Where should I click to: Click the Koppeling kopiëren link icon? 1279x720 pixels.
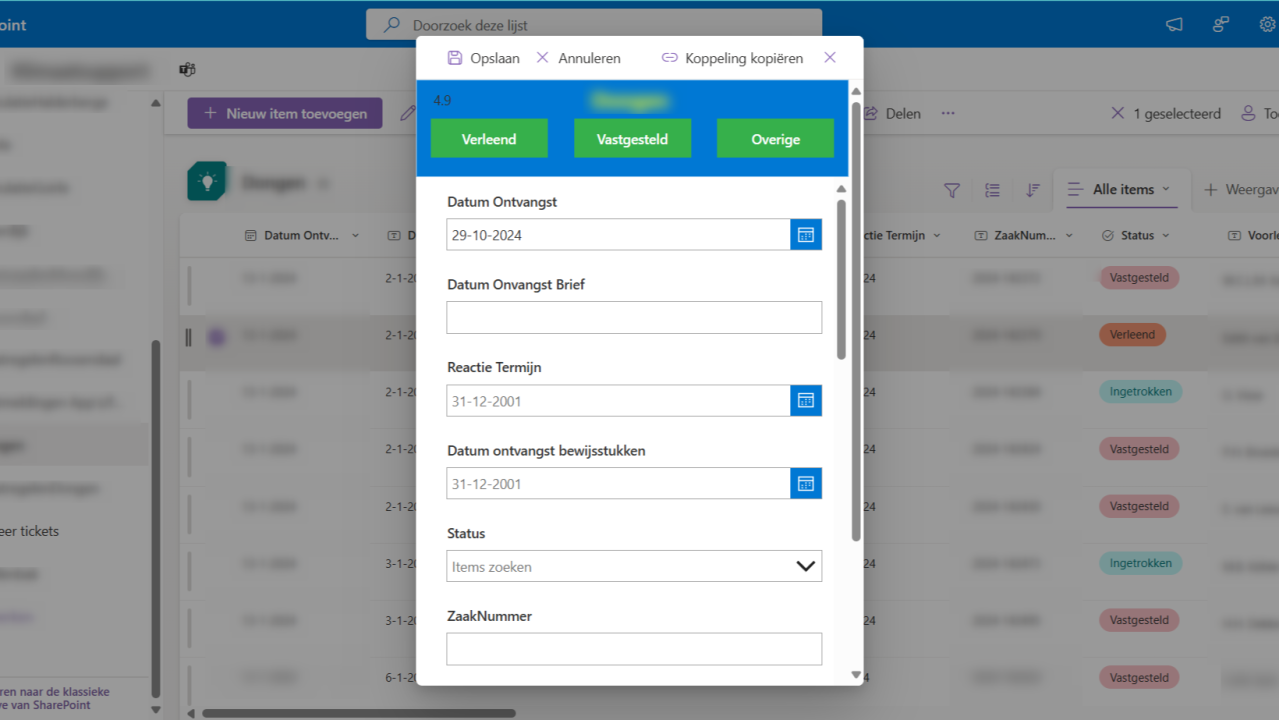(x=670, y=58)
